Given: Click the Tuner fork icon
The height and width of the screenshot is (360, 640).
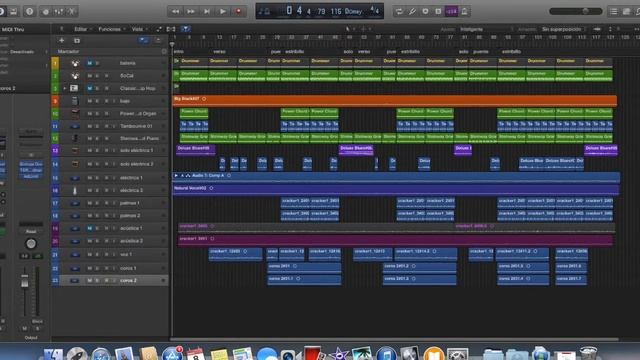Looking at the screenshot, I should 412,11.
